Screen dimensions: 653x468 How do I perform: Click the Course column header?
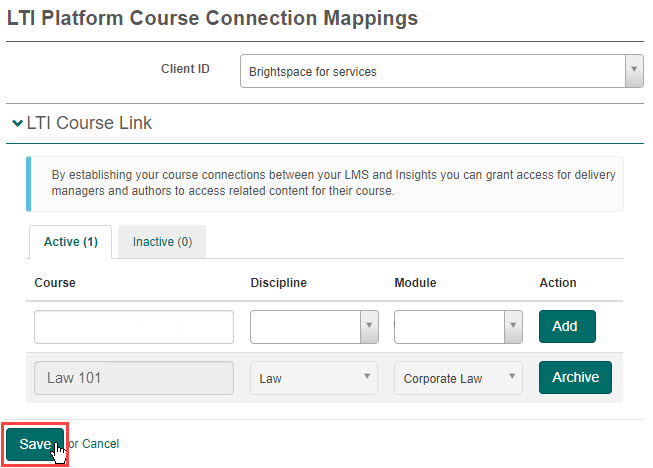[55, 283]
